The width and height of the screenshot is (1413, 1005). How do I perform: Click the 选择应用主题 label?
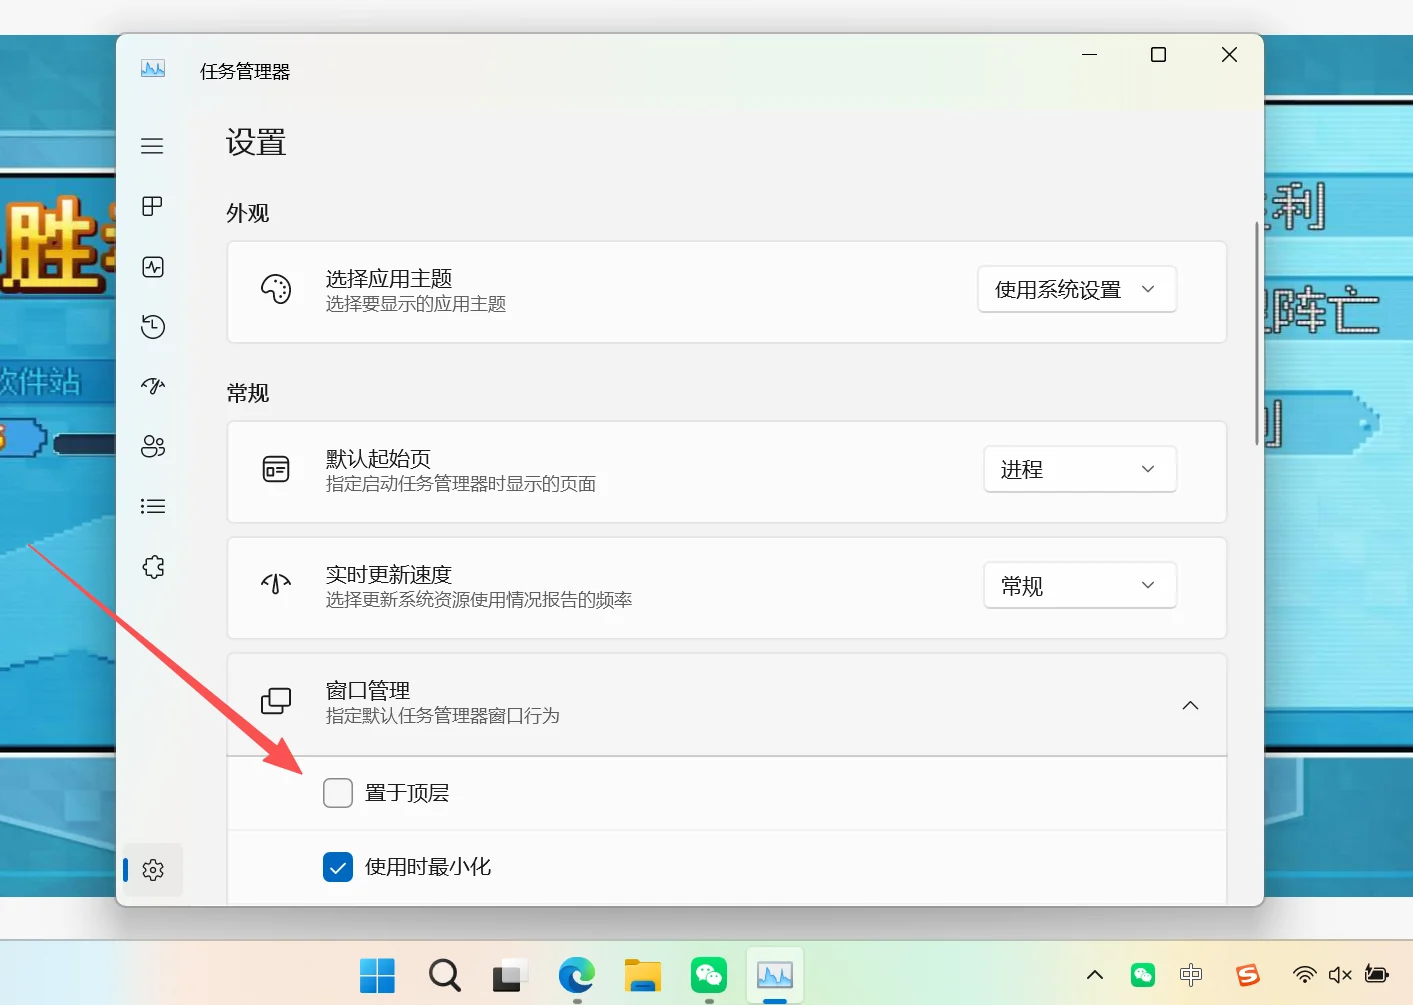tap(389, 279)
